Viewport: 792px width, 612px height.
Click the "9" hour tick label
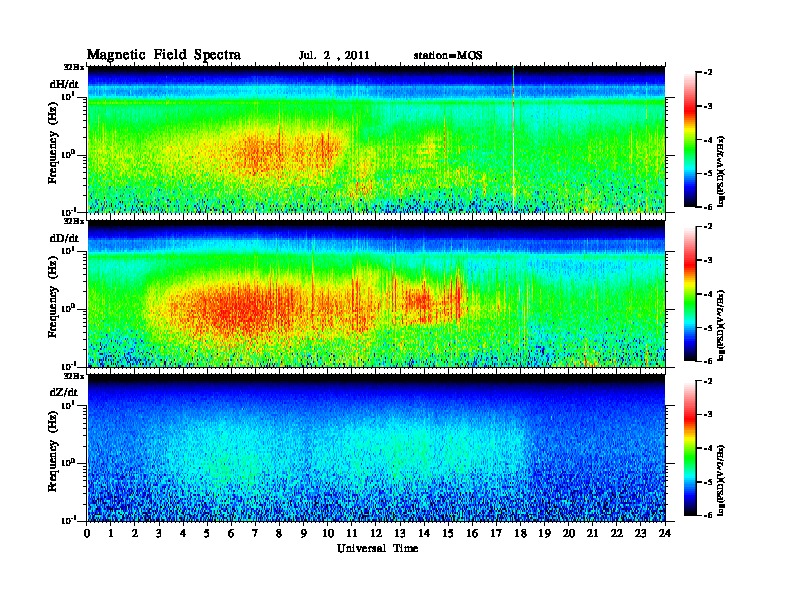point(304,533)
